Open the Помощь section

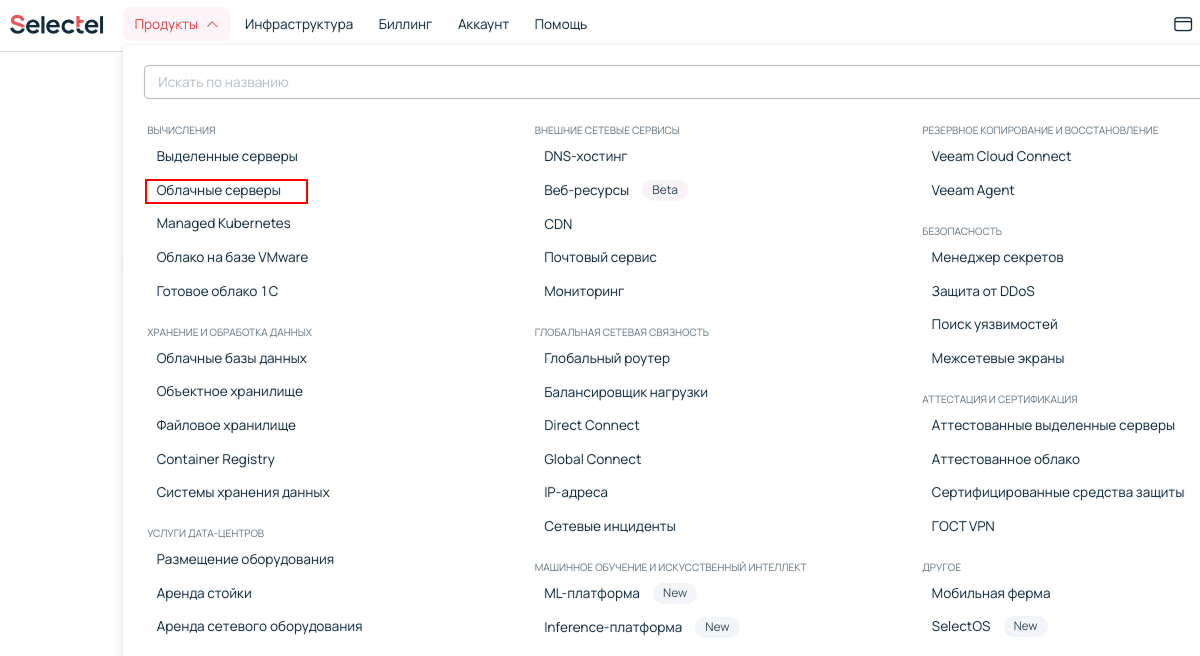point(560,23)
